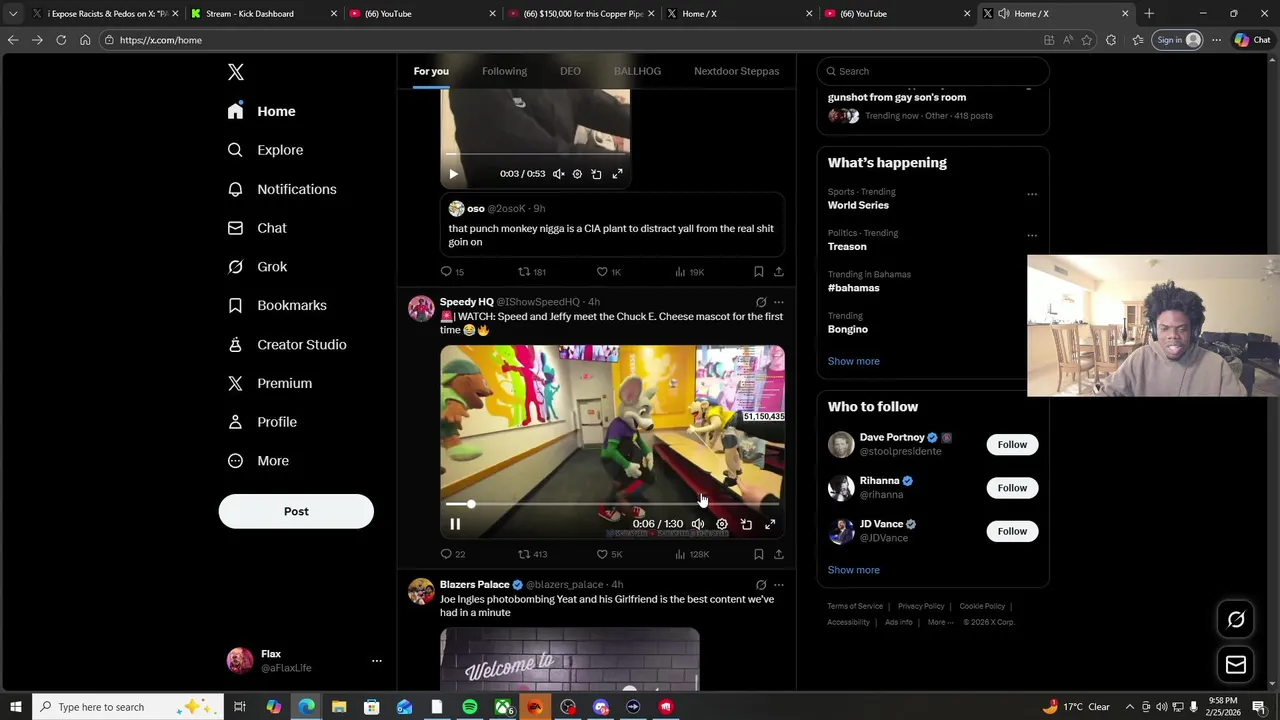Viewport: 1280px width, 720px height.
Task: Open the browser tab list dropdown
Action: [13, 14]
